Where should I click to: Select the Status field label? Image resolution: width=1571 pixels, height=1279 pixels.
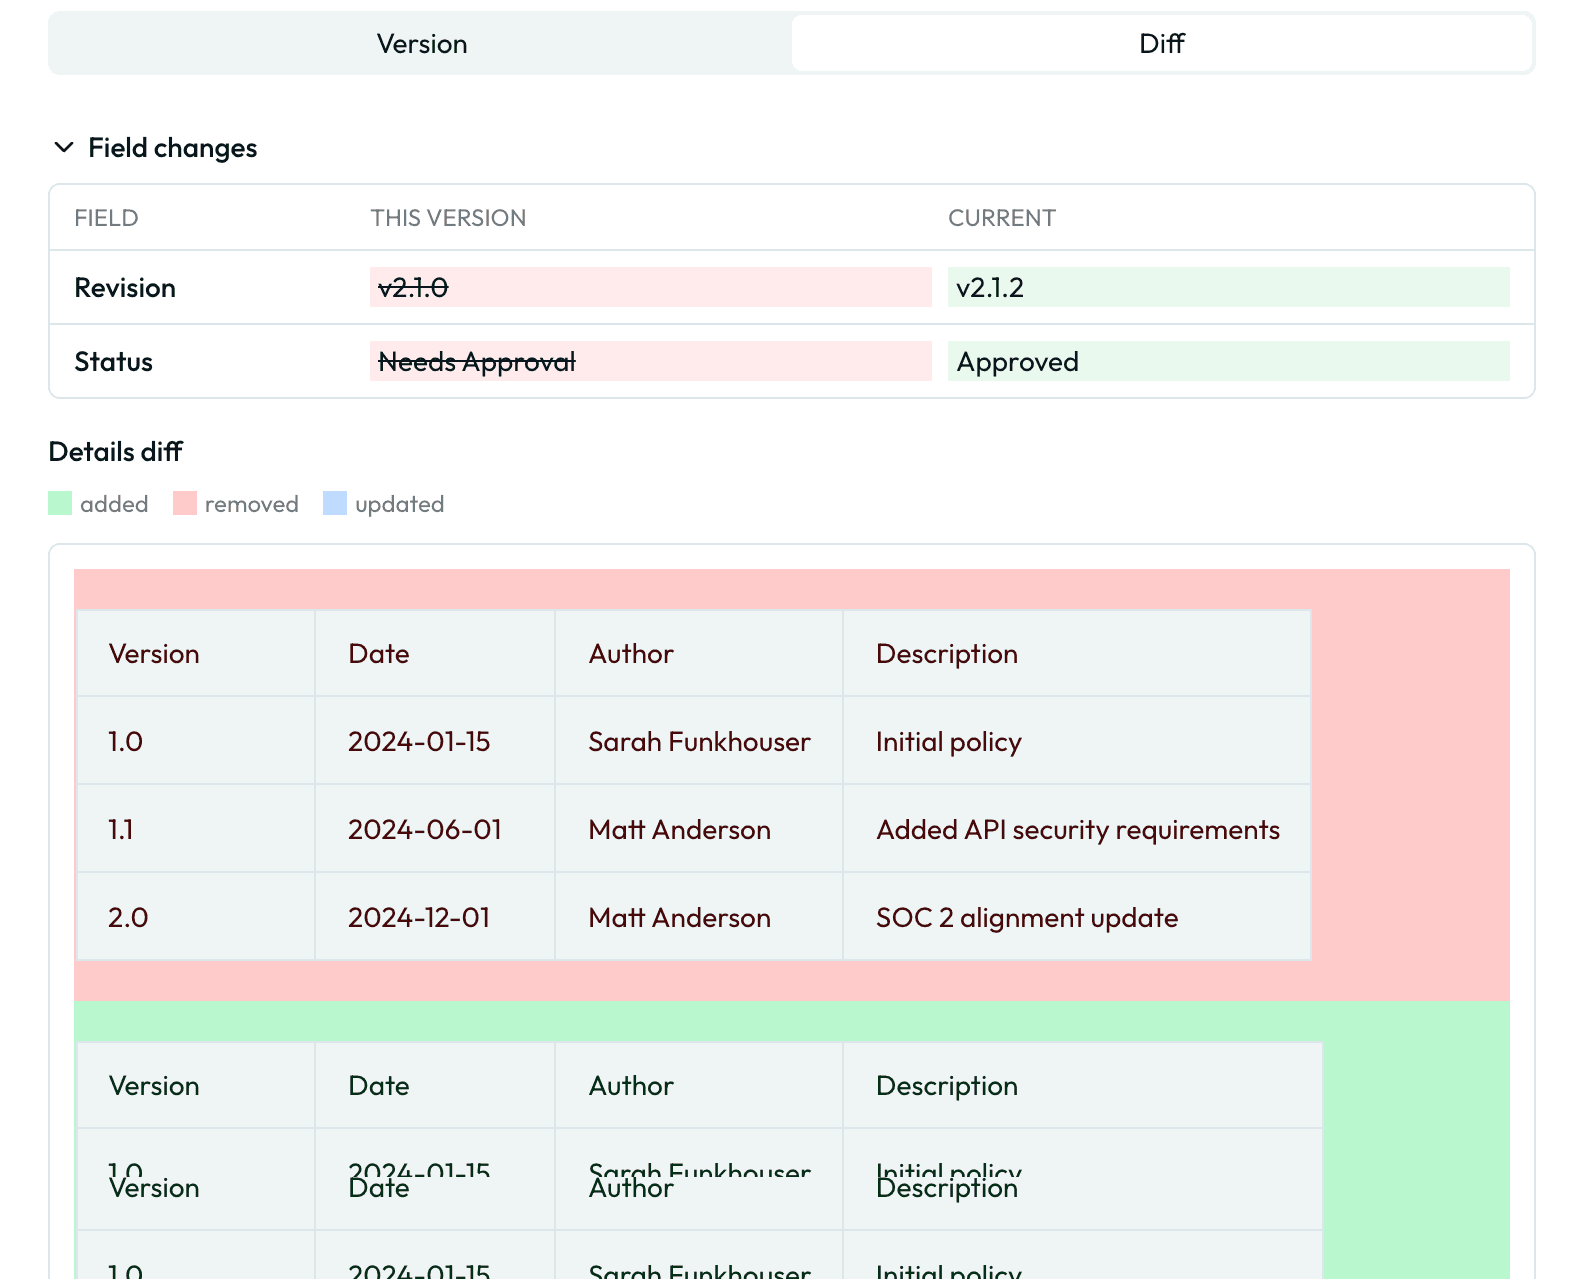point(113,362)
